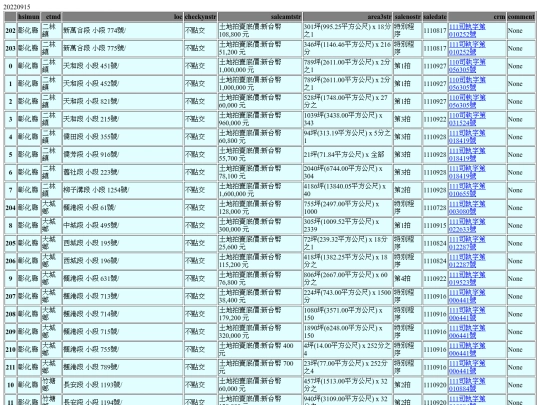Open the crm link in row 204
The image size is (540, 405).
[x=467, y=208]
